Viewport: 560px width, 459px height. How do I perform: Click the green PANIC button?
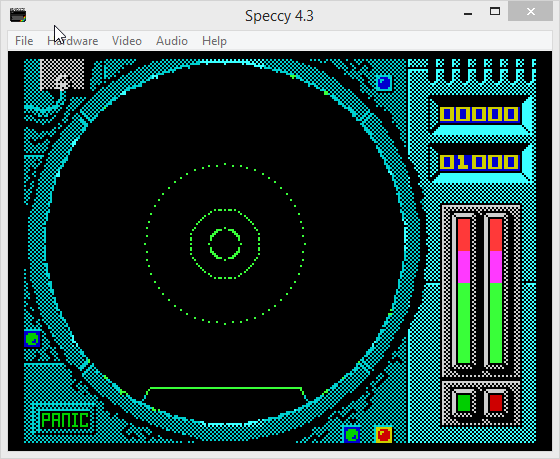pos(64,420)
